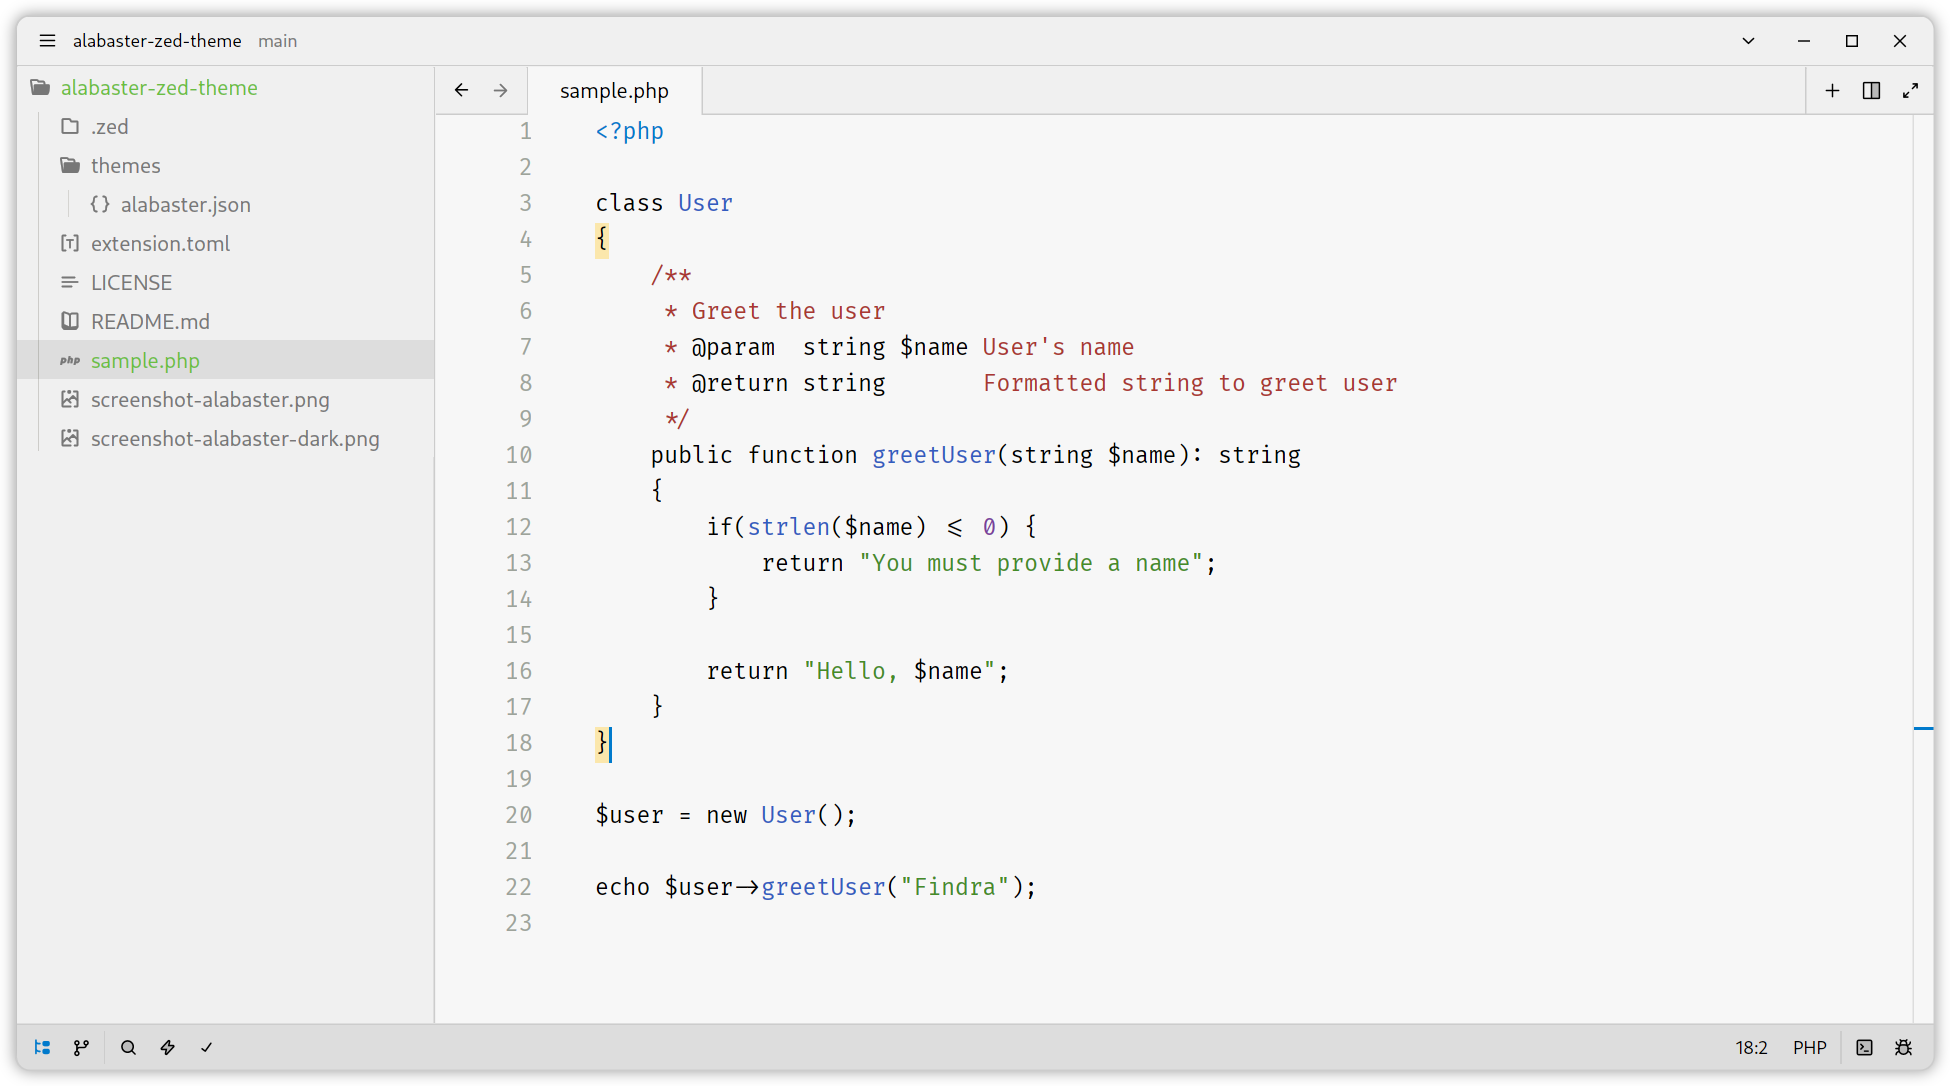The image size is (1950, 1086).
Task: Go forward with the right arrow
Action: coord(501,90)
